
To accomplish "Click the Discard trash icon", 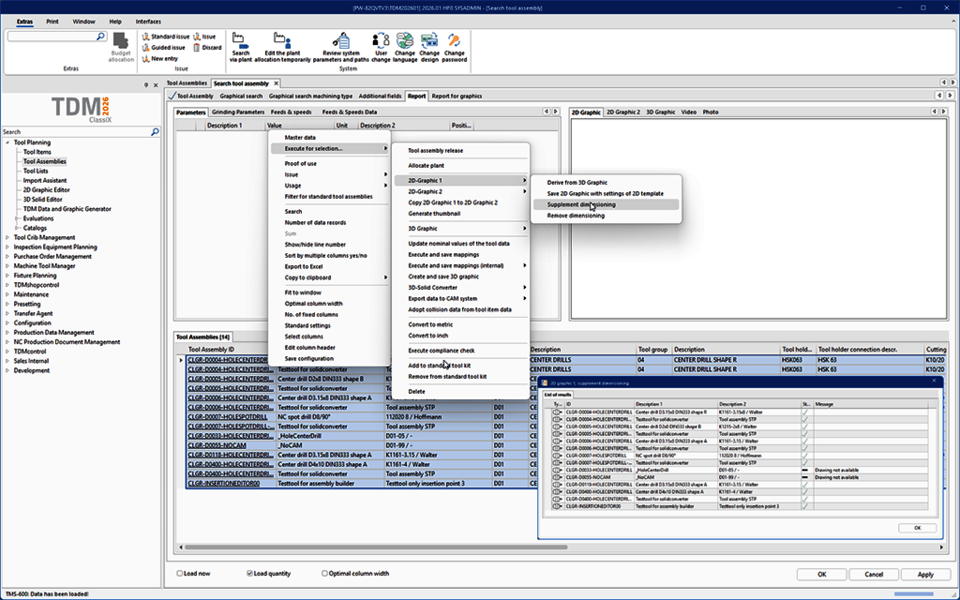I will tap(195, 47).
